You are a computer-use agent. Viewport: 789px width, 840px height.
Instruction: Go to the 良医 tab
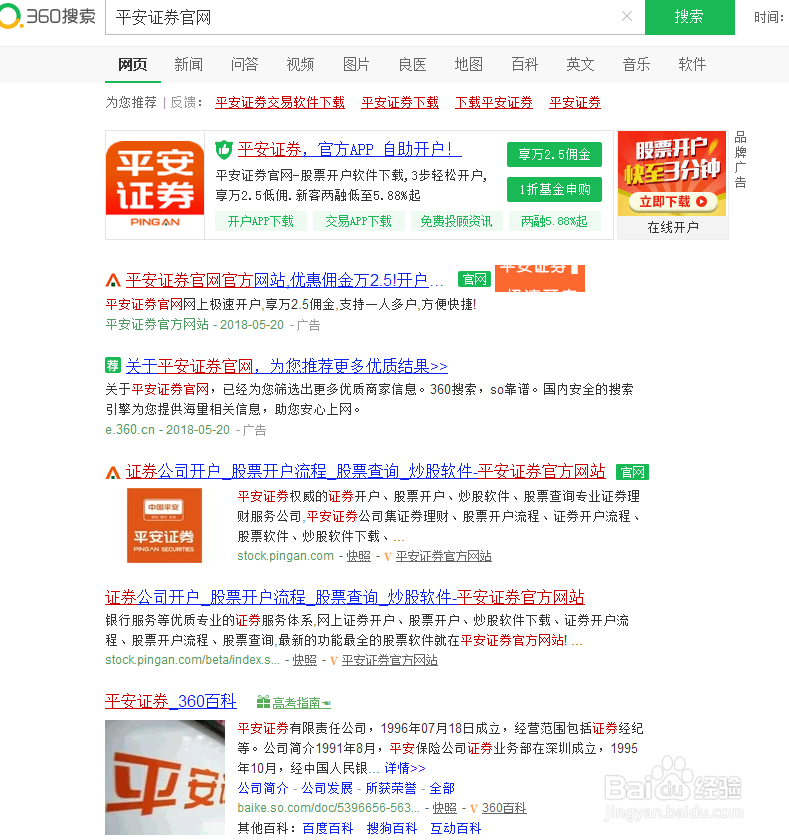(x=412, y=64)
